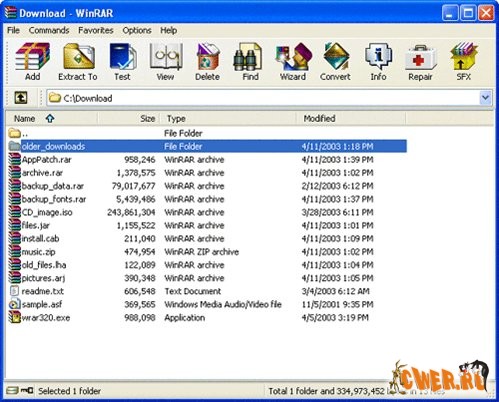Sort list by Modified column header
This screenshot has height=402, width=499.
[x=351, y=118]
